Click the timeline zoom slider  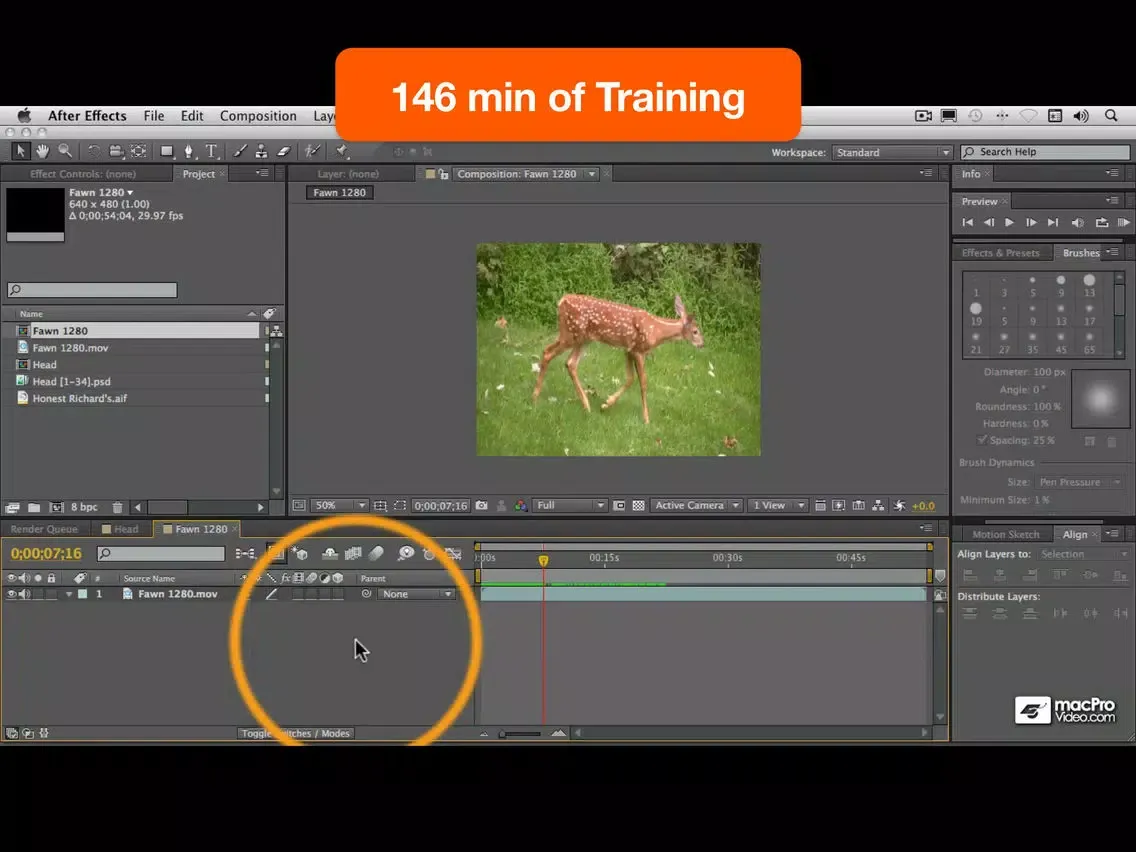pyautogui.click(x=521, y=733)
